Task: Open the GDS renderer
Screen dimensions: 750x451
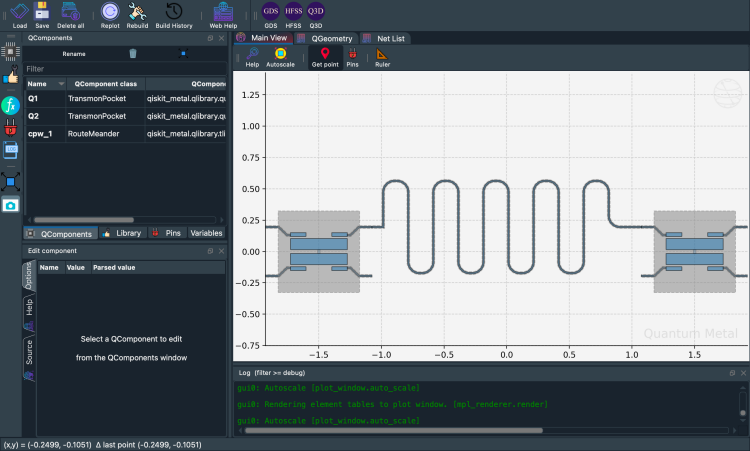Action: [x=271, y=15]
